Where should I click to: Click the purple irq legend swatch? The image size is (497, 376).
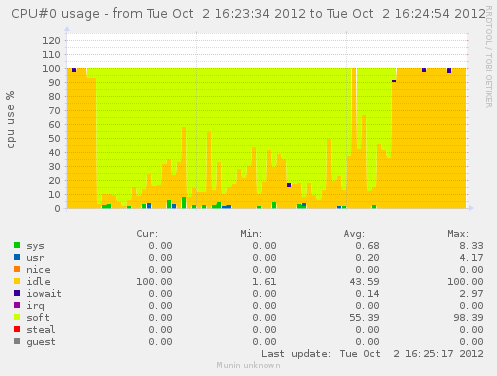17,305
